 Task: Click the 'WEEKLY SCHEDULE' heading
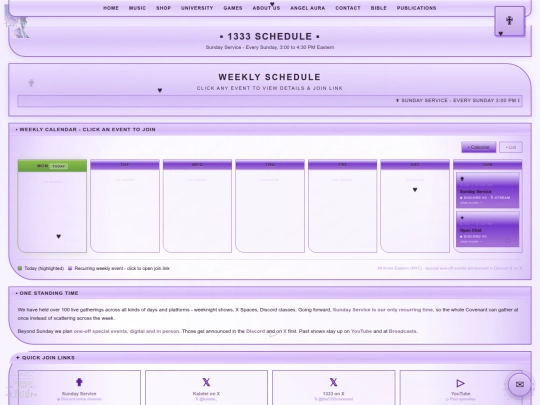(x=269, y=77)
